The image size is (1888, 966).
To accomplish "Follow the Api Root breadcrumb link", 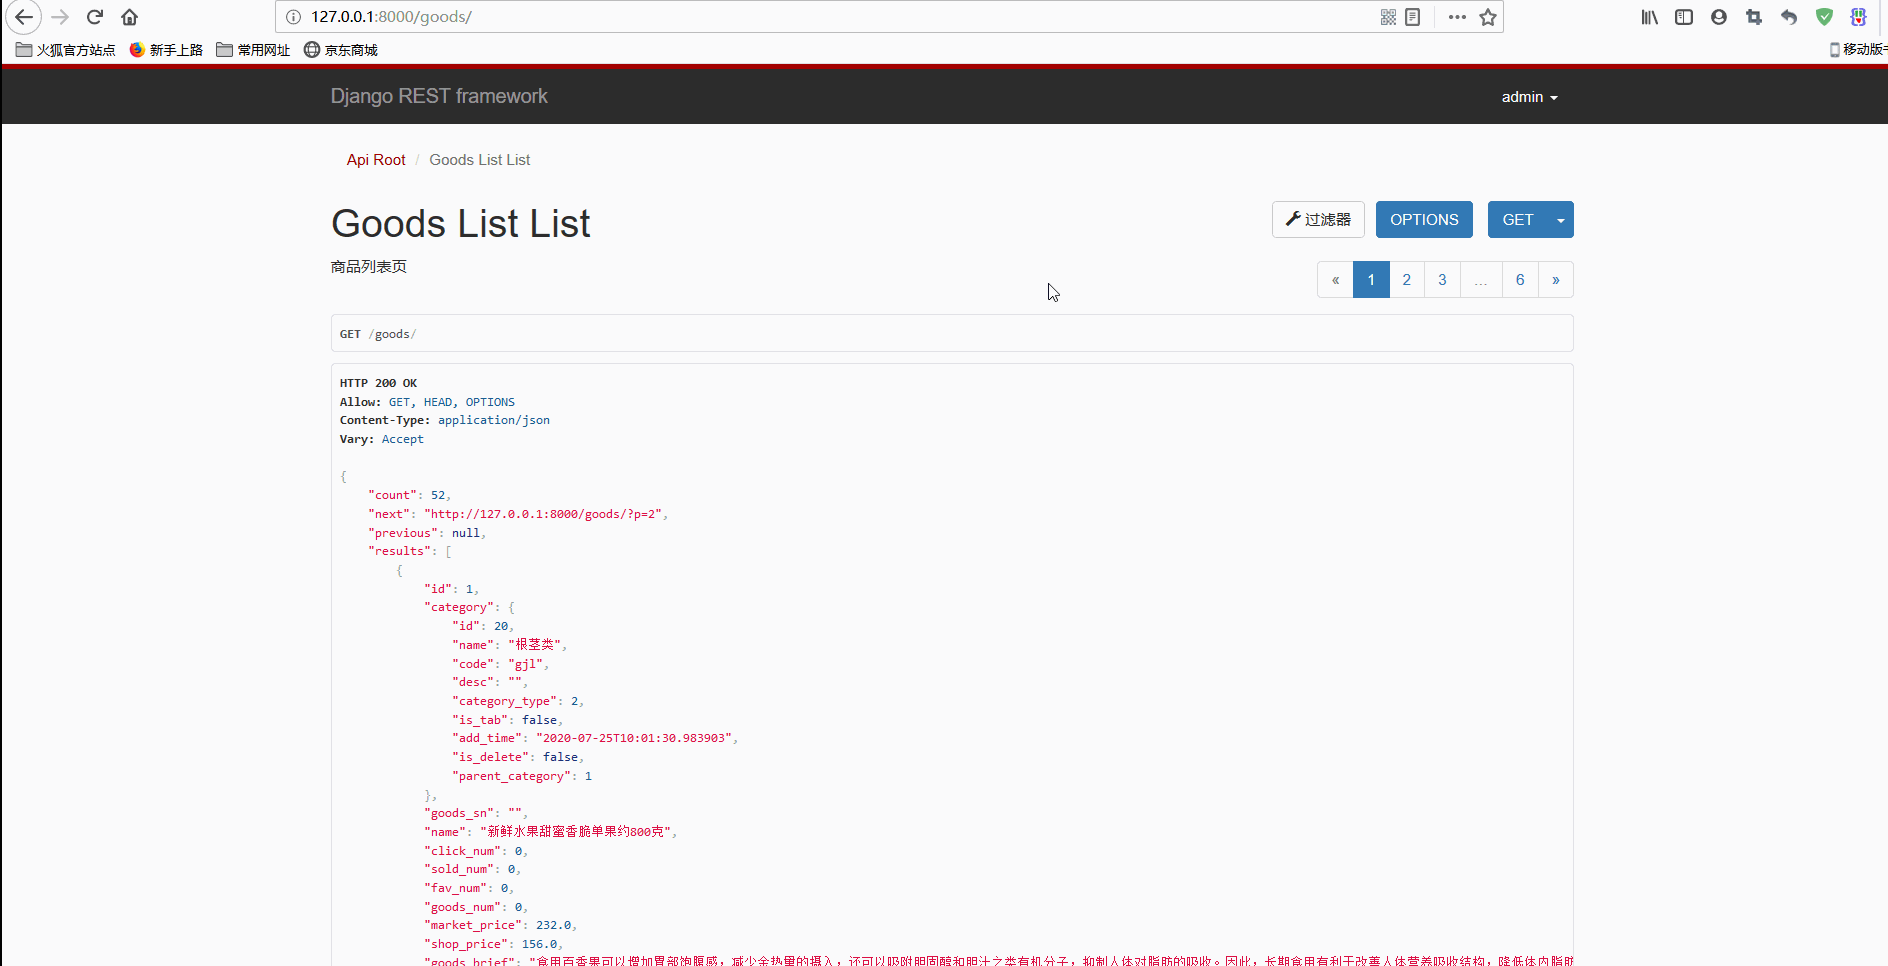I will point(375,160).
